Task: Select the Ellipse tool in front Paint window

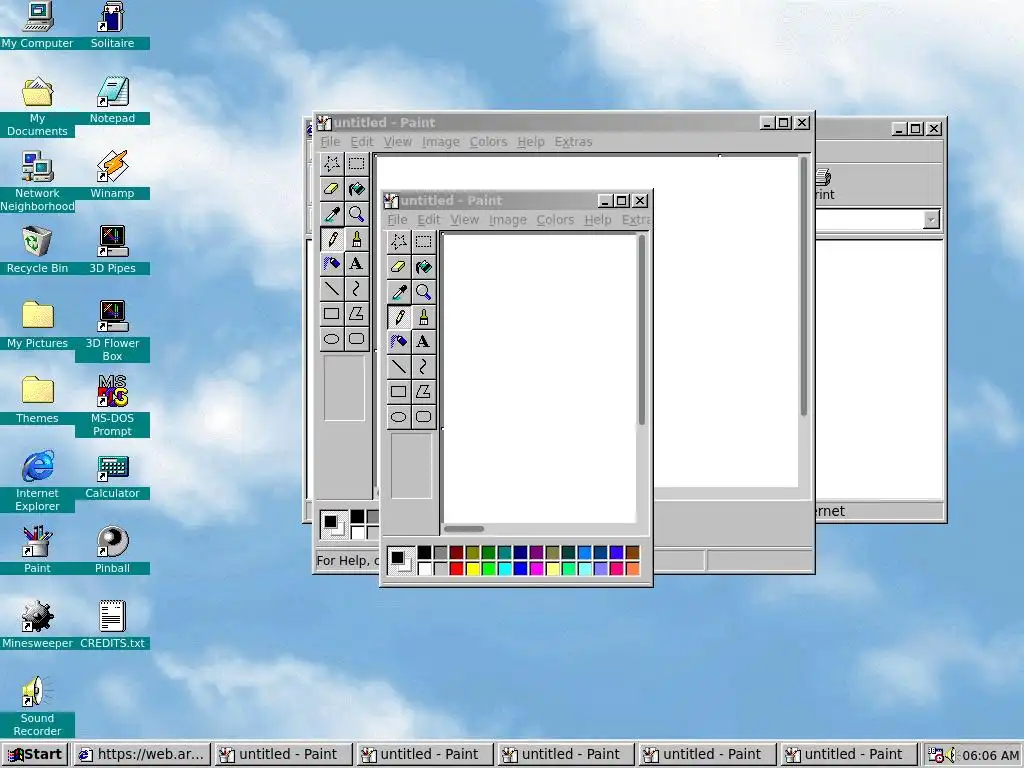Action: [398, 417]
